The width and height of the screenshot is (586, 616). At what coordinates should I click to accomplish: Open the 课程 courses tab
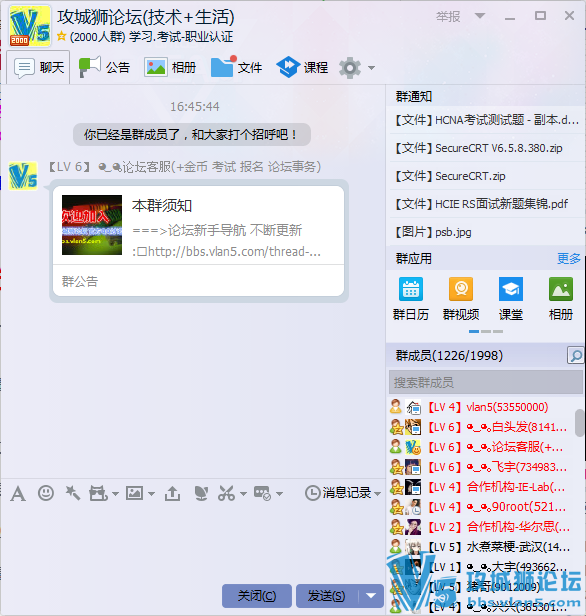pos(302,68)
